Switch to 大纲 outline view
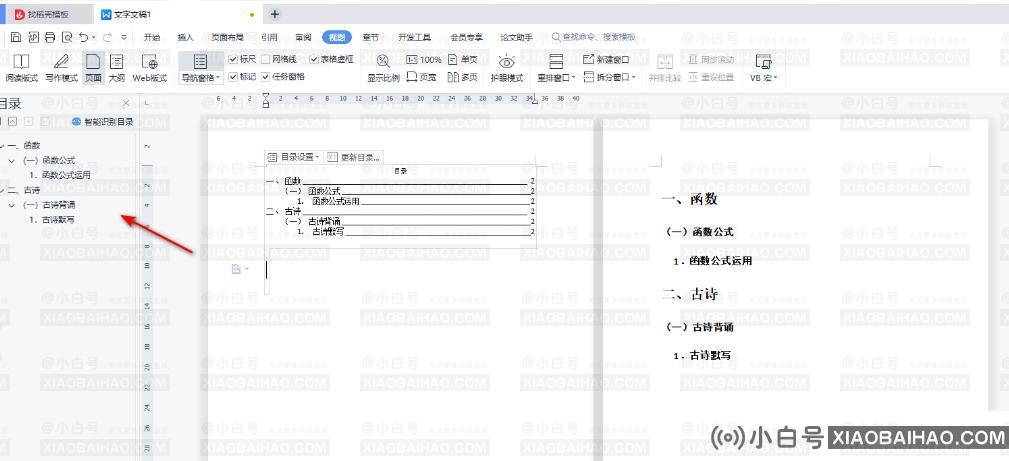1009x461 pixels. (x=116, y=69)
